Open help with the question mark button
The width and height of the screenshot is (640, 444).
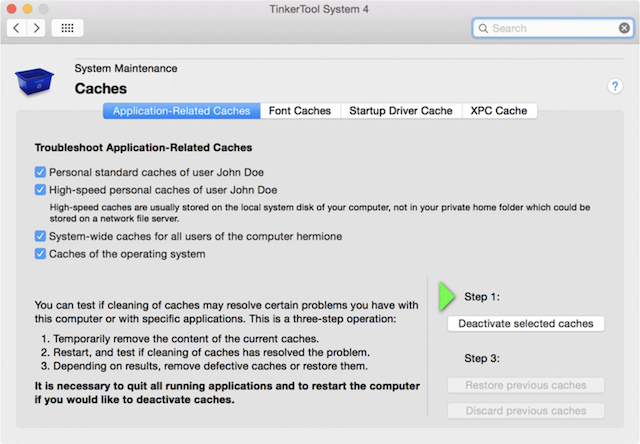[615, 86]
